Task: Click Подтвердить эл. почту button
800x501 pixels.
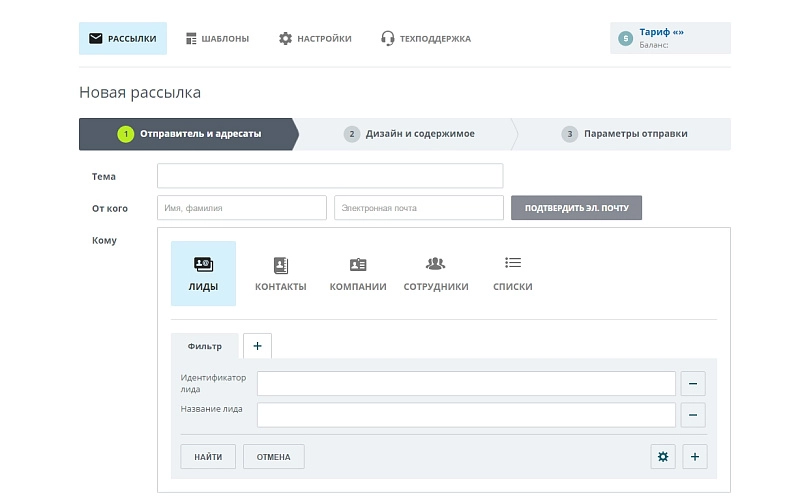Action: [576, 208]
